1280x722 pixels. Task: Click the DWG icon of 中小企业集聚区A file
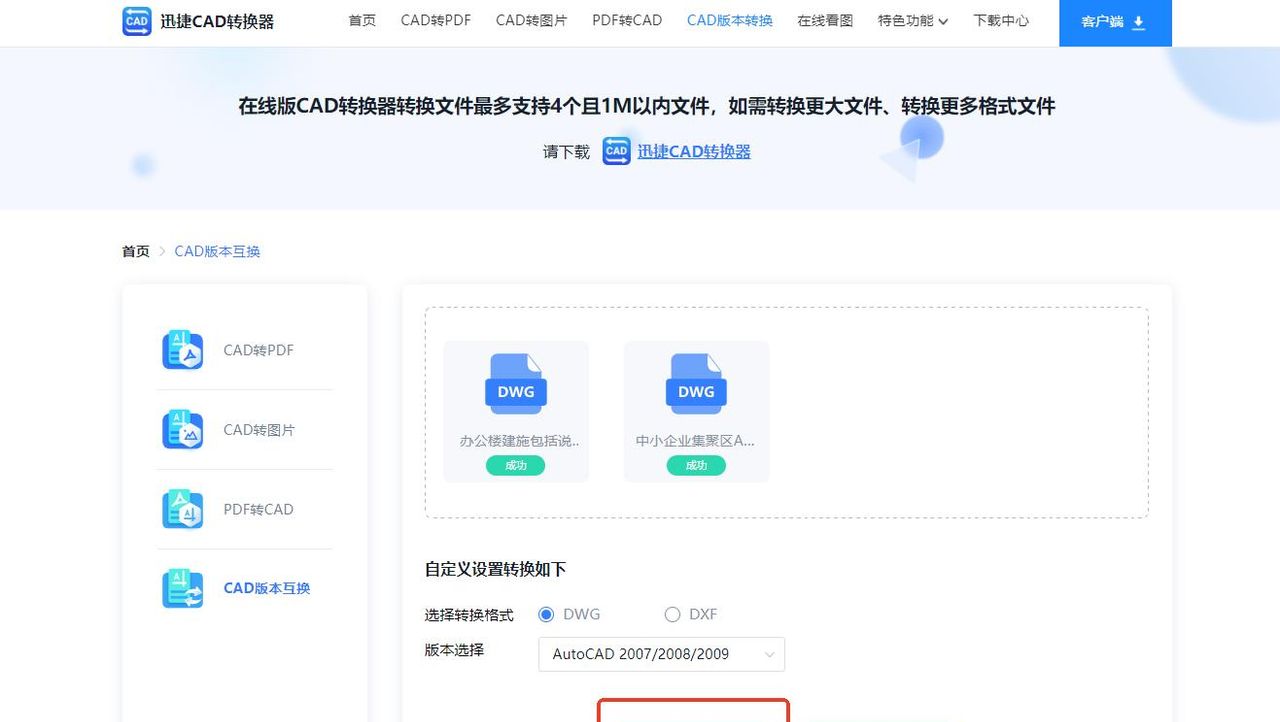pos(695,382)
